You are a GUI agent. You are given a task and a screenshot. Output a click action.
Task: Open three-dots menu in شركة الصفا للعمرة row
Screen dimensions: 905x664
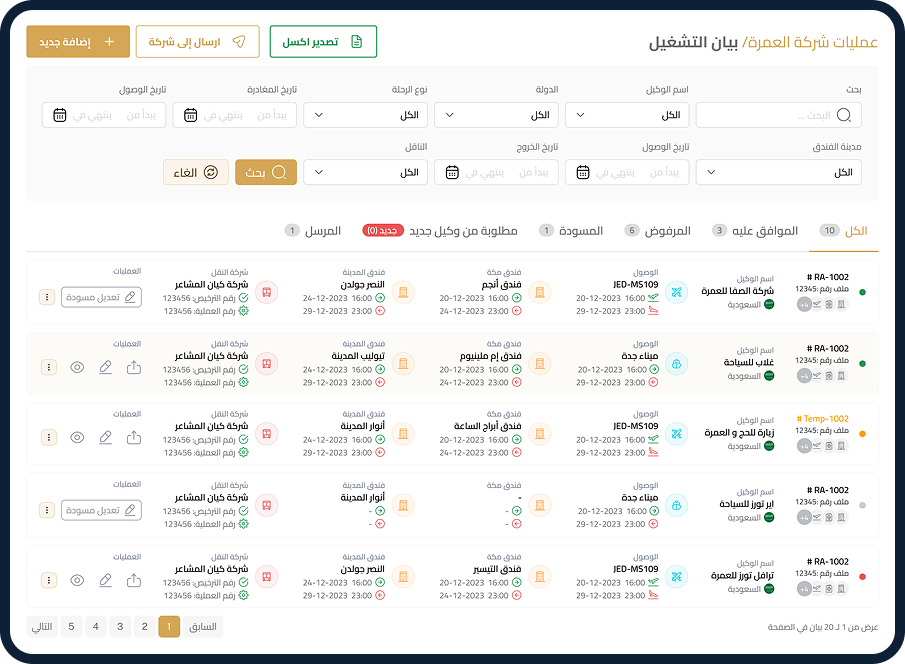(x=46, y=297)
